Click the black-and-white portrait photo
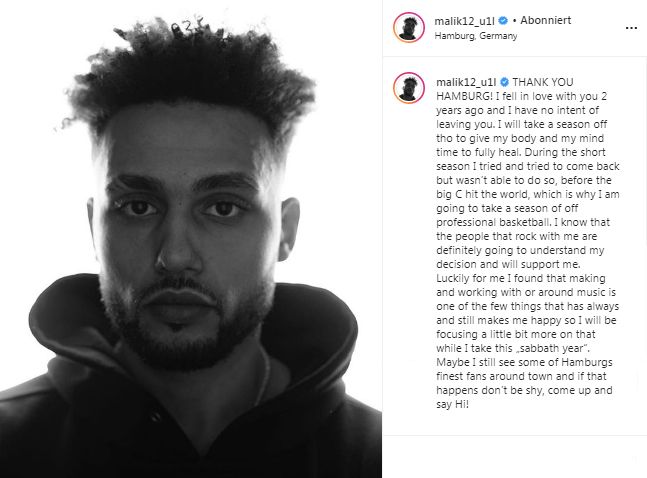Screen dimensions: 647x478 pos(191,239)
